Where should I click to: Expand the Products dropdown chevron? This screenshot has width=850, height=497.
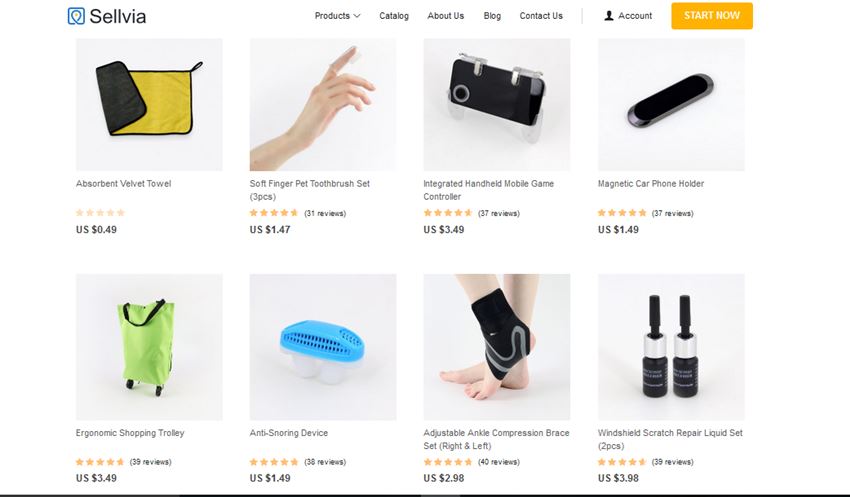[357, 16]
